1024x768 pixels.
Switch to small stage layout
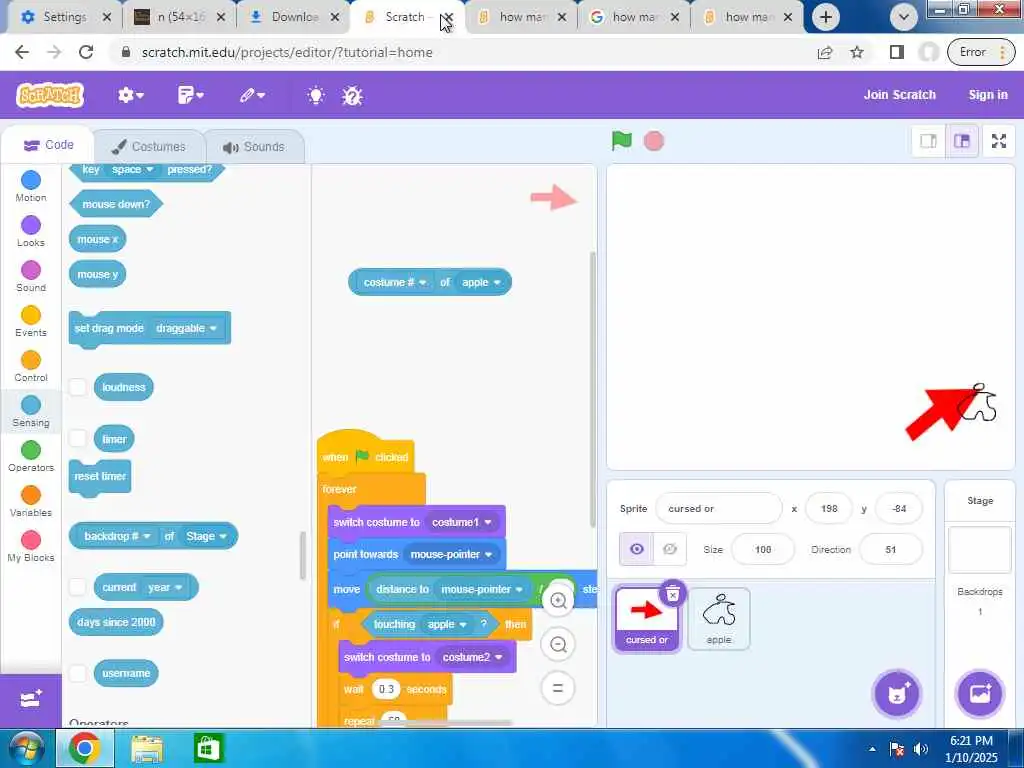coord(928,141)
